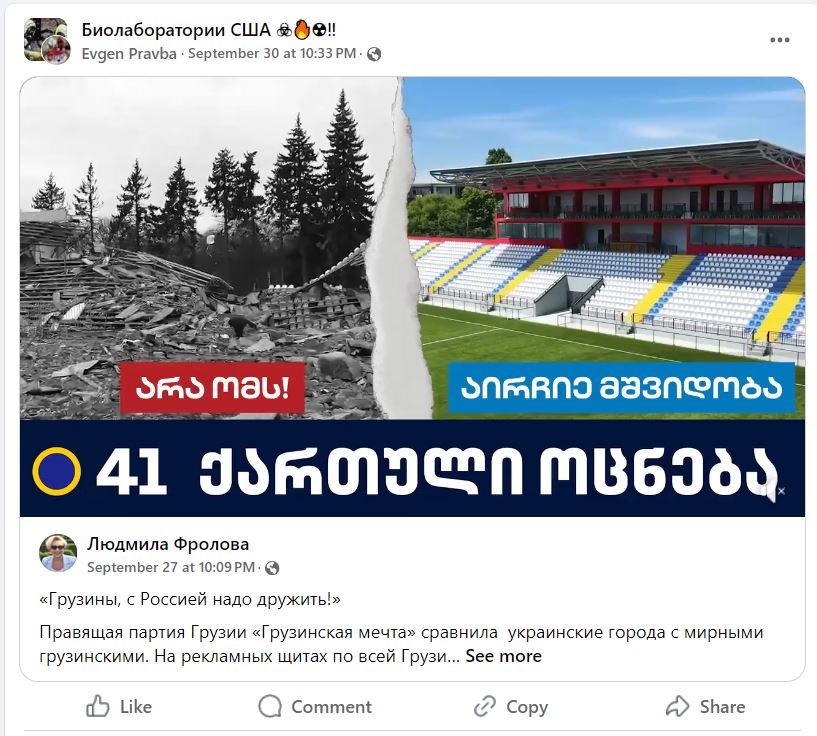Click the chain-link Copy icon

[485, 706]
